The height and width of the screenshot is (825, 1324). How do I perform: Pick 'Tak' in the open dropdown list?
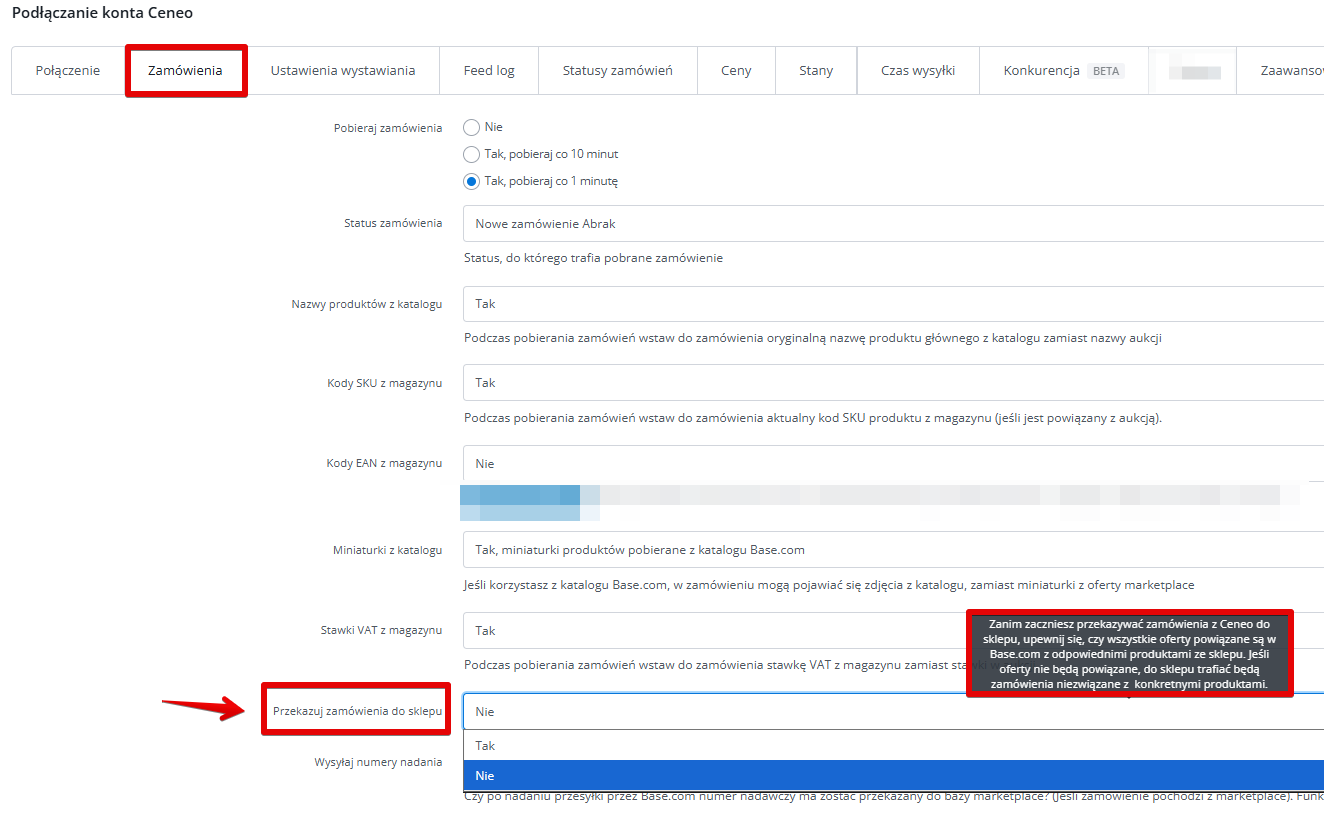[892, 746]
